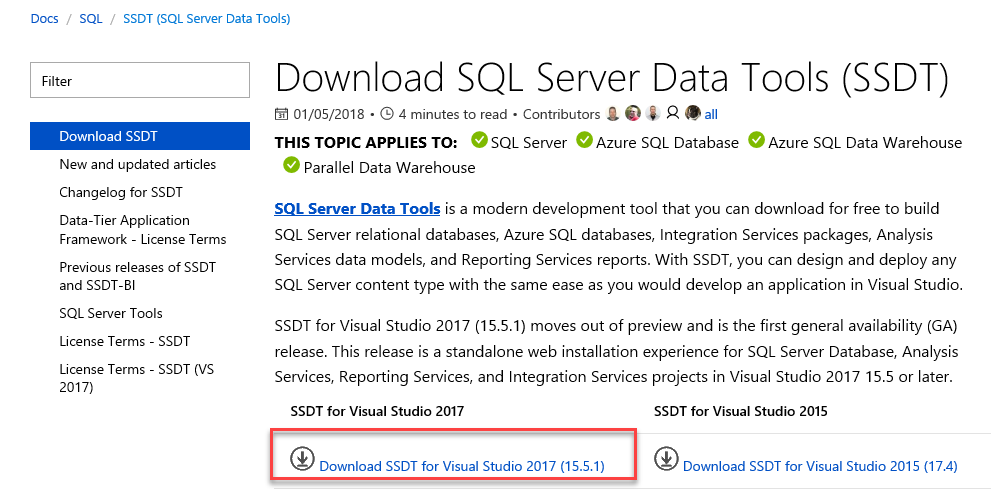Download SSDT for Visual Studio 2017 (15.5.1)
This screenshot has height=491, width=998.
462,466
